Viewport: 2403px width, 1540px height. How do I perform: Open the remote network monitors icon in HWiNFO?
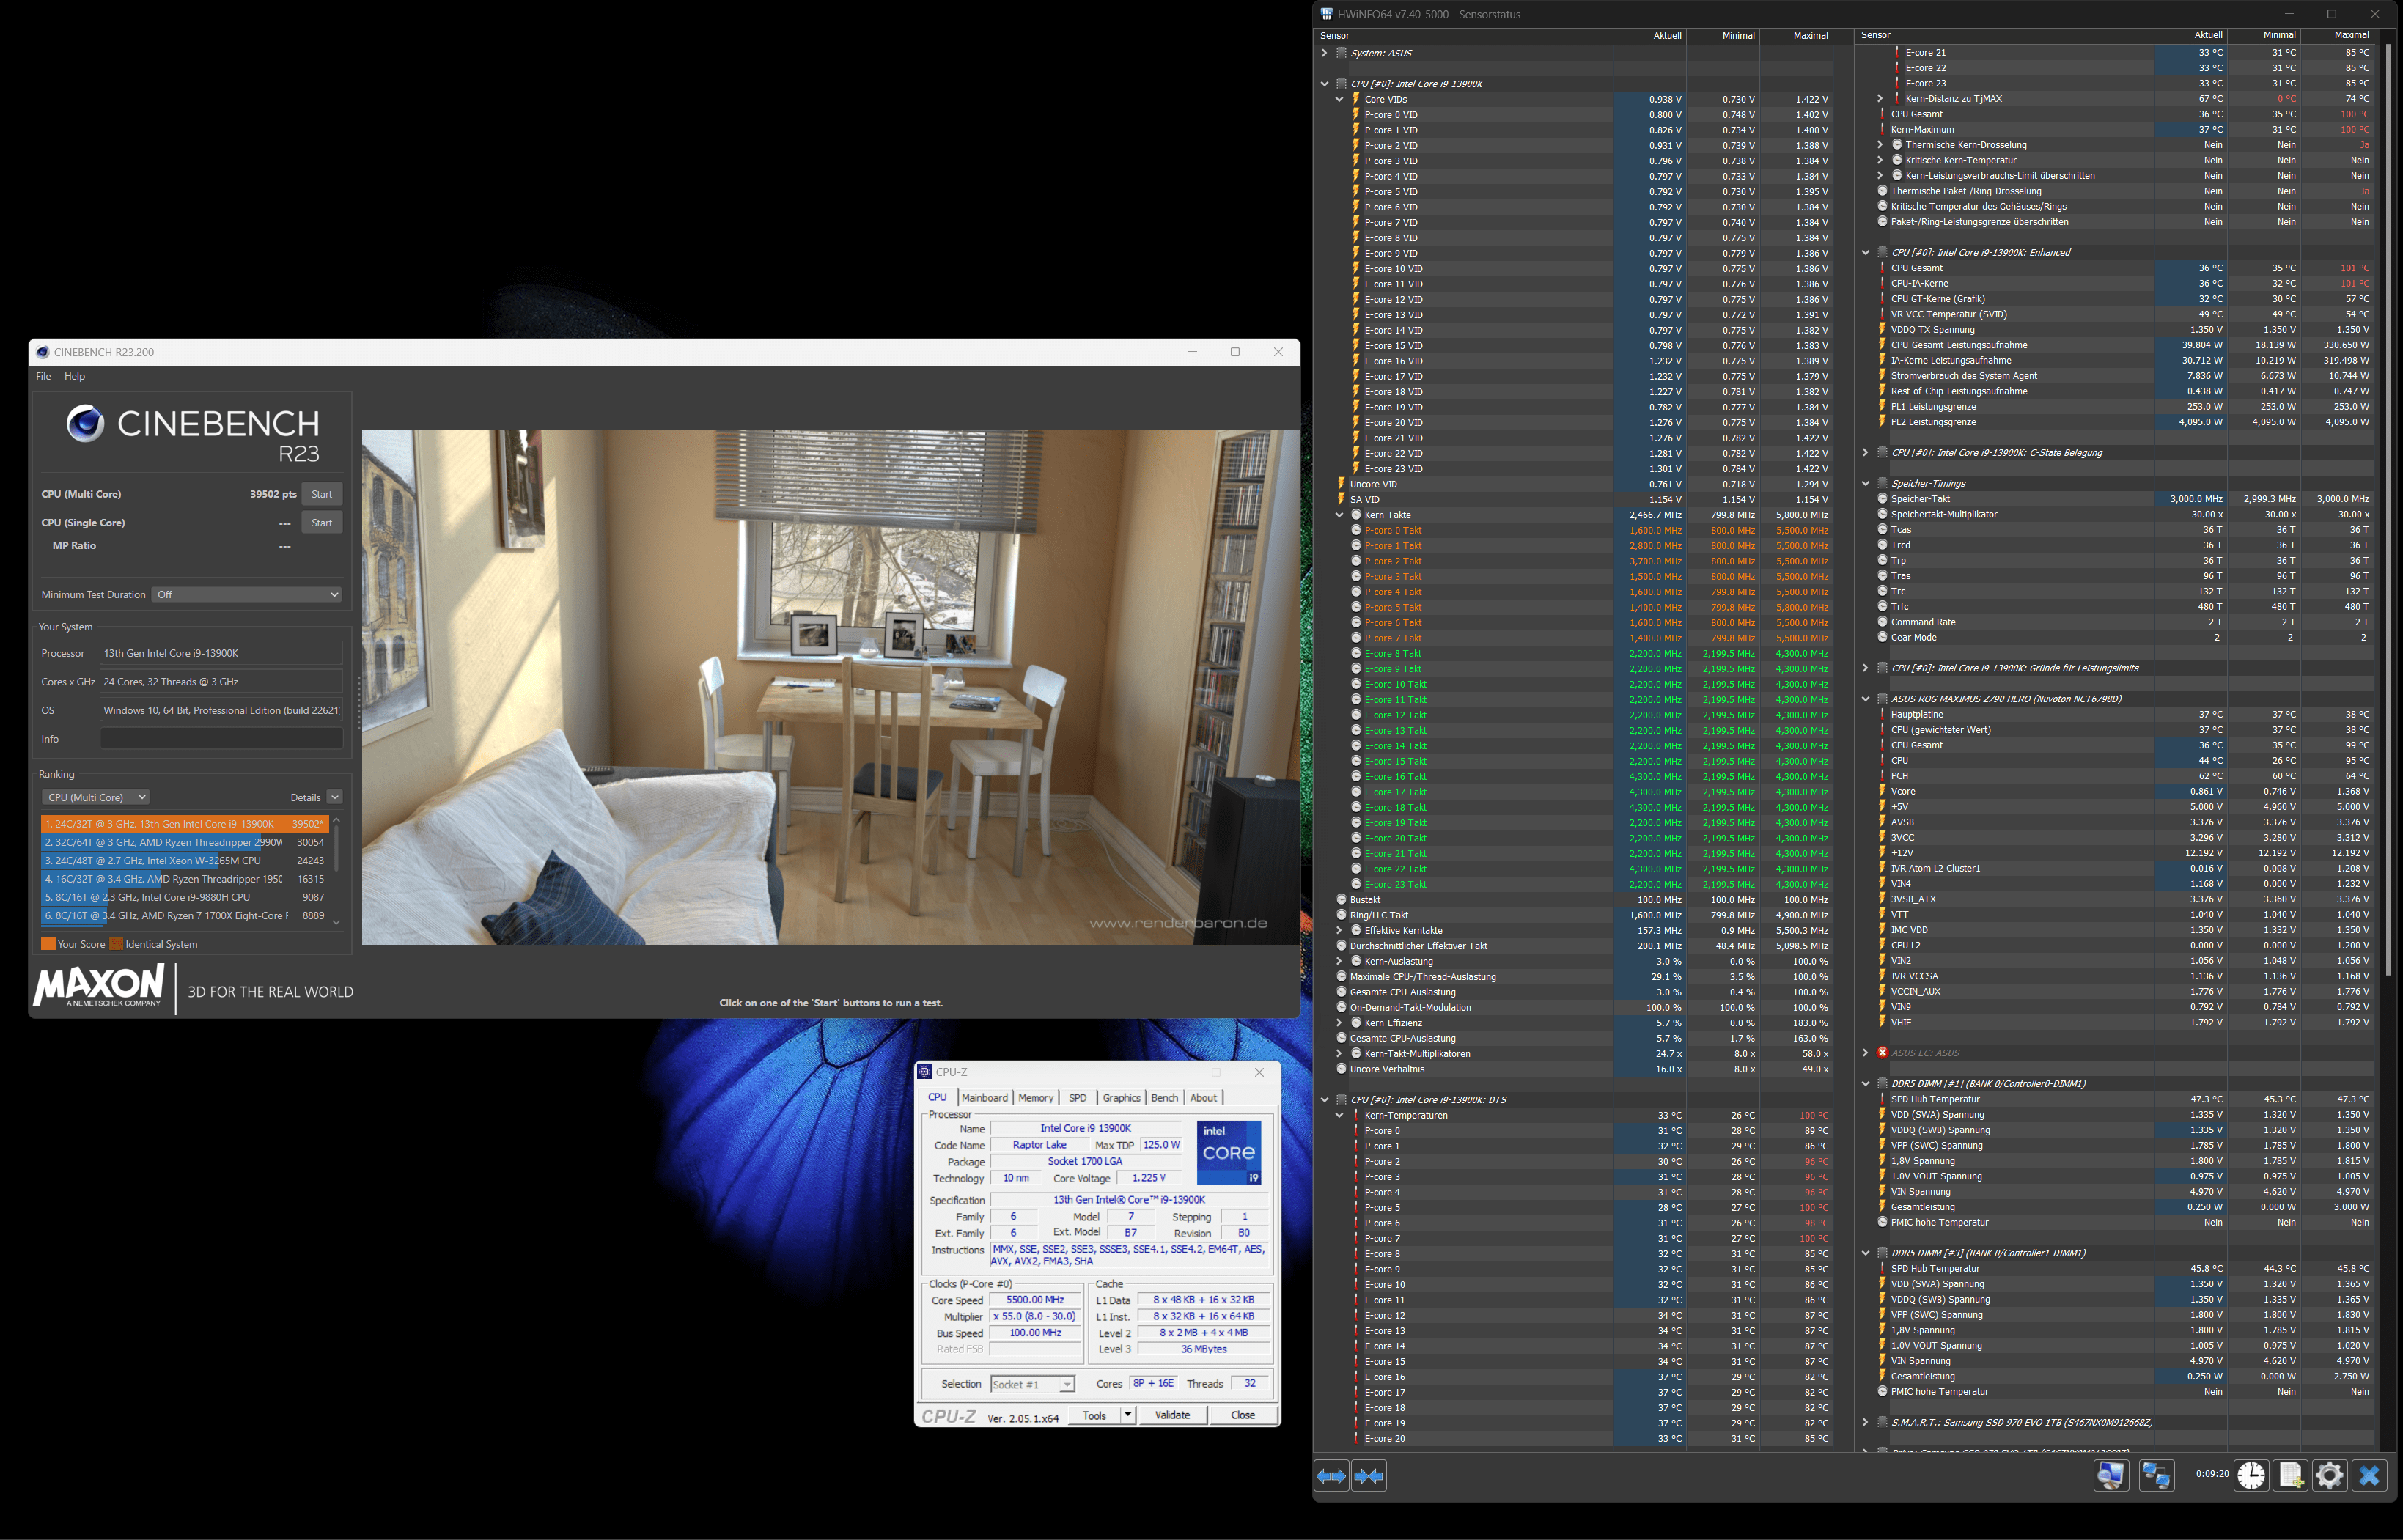2156,1475
